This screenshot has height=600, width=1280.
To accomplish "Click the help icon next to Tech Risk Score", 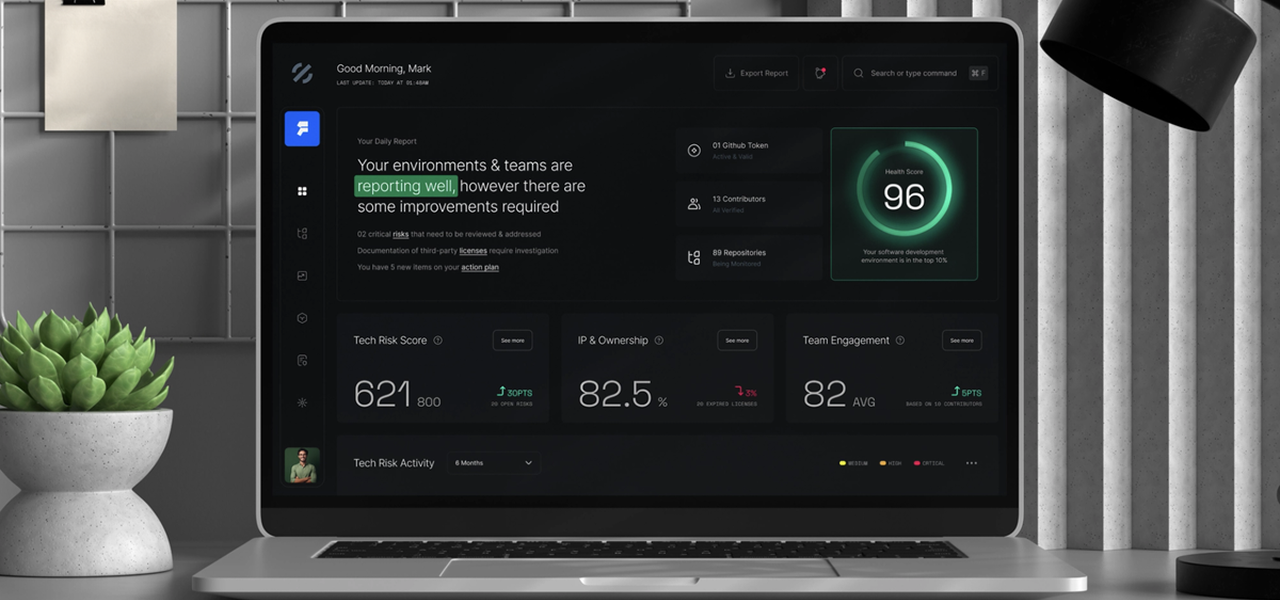I will (x=438, y=340).
